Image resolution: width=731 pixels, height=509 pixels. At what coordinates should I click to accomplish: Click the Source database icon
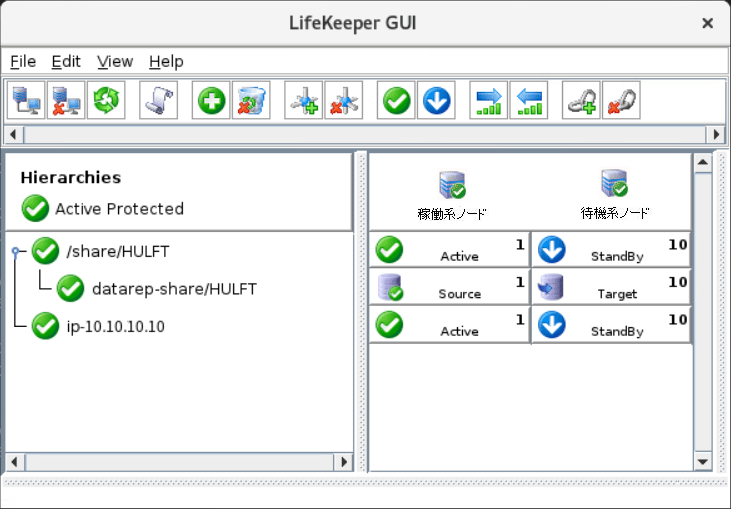[x=390, y=287]
